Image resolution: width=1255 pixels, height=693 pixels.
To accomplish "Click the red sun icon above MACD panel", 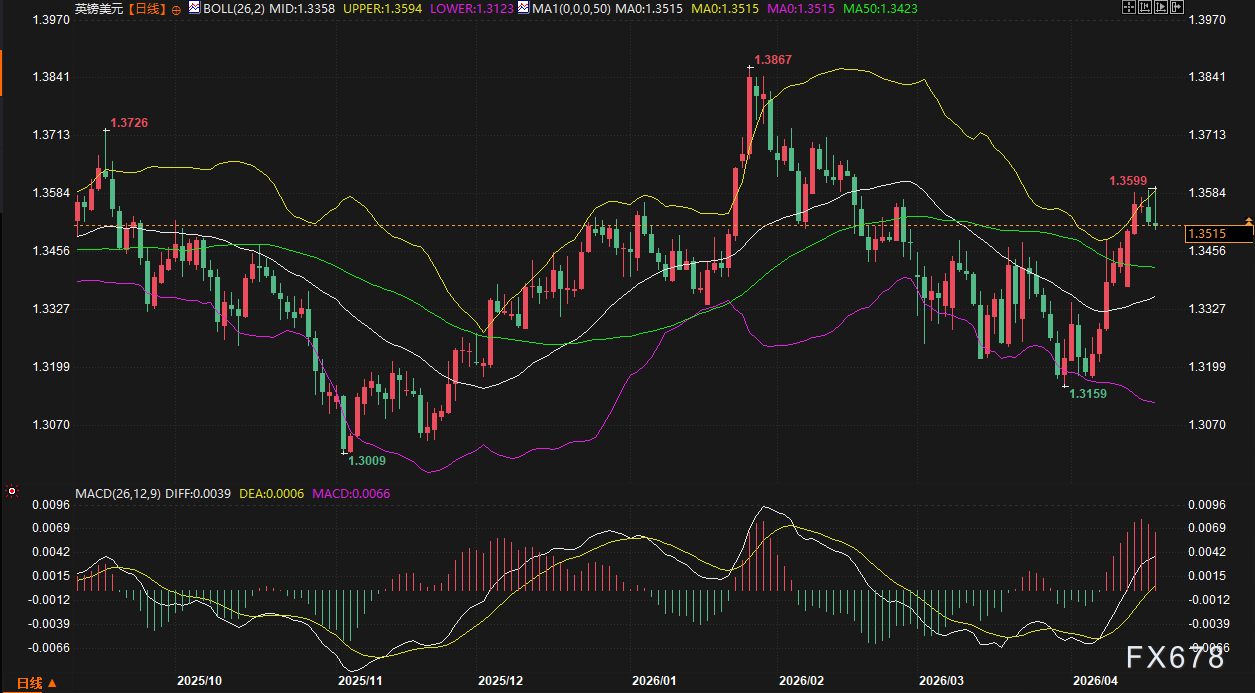I will click(x=11, y=491).
